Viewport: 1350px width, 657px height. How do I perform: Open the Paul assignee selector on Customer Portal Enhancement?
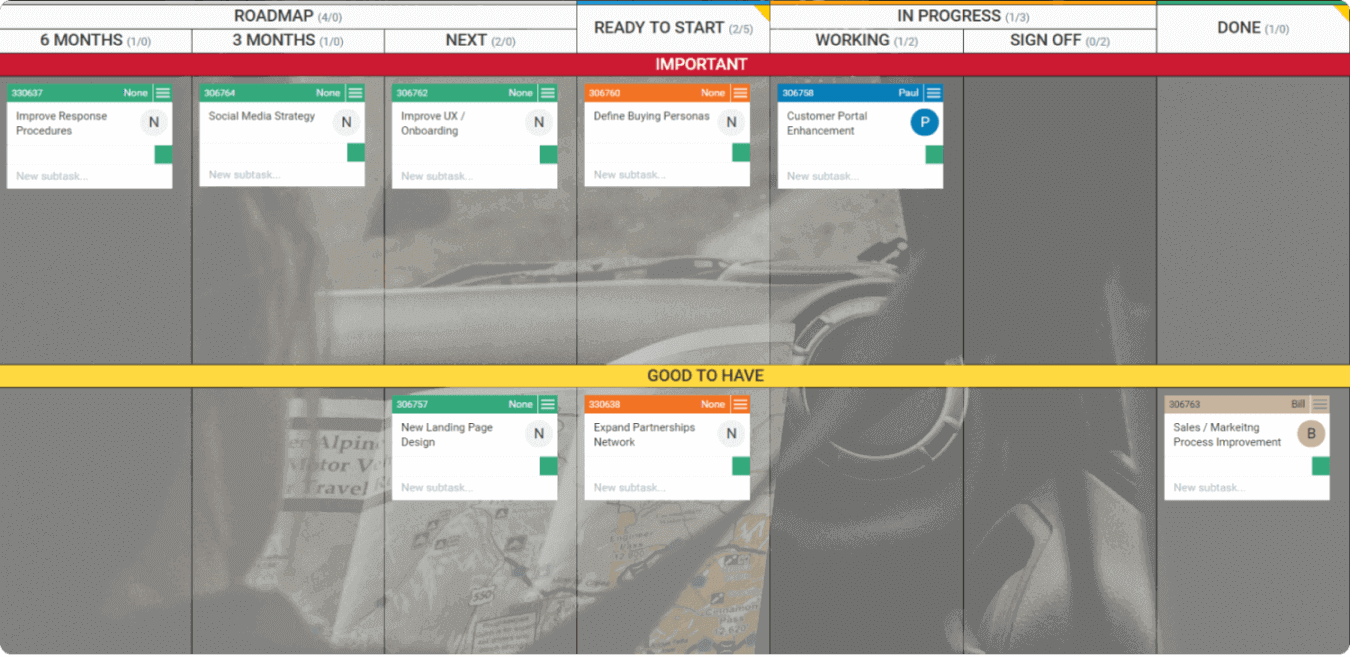[x=908, y=92]
